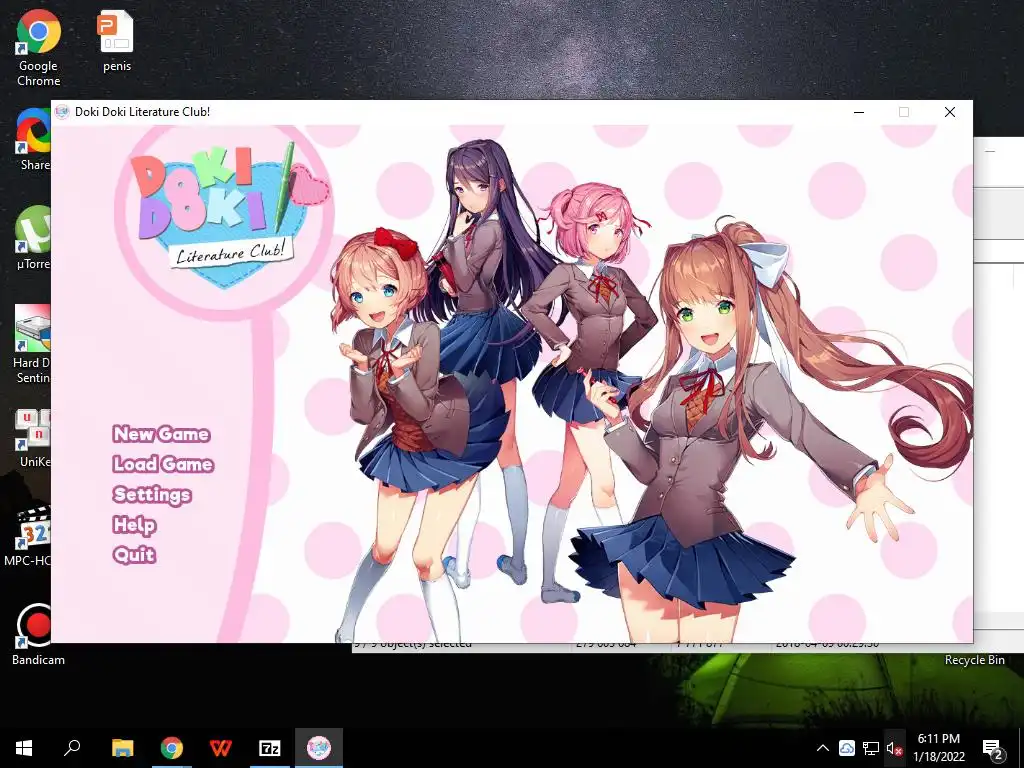1024x768 pixels.
Task: Launch the Bandicam desktop shortcut
Action: [38, 634]
